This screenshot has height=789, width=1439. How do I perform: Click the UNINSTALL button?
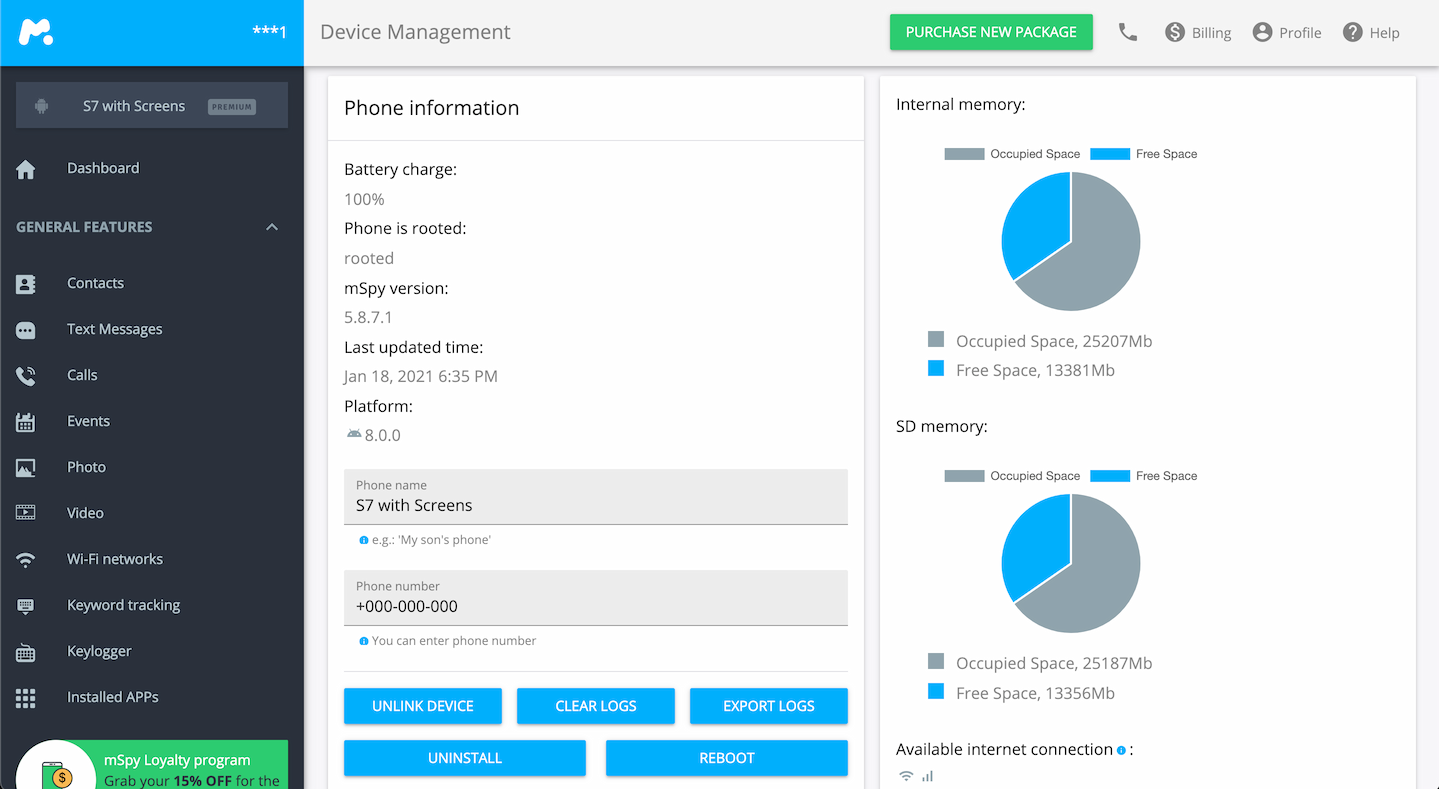click(465, 758)
